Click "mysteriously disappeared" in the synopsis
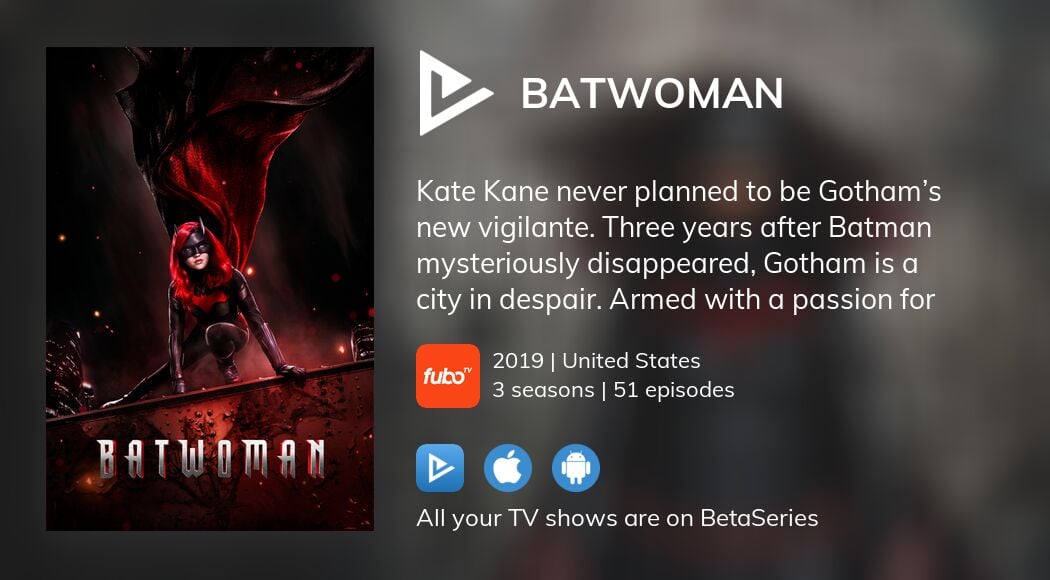1050x580 pixels. [x=586, y=265]
